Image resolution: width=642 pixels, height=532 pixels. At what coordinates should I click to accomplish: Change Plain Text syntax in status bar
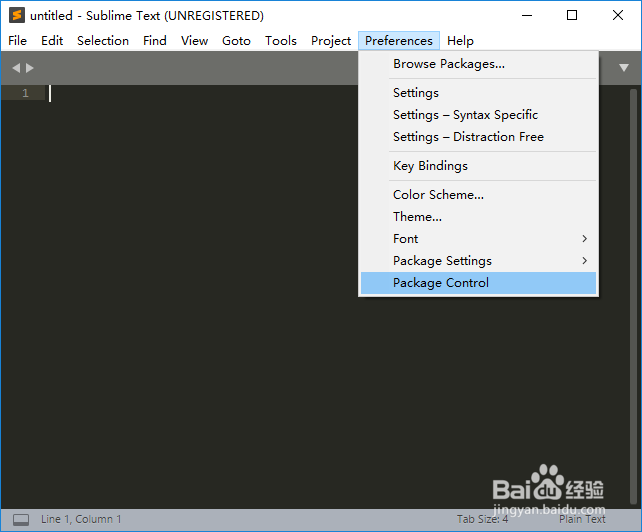(582, 519)
